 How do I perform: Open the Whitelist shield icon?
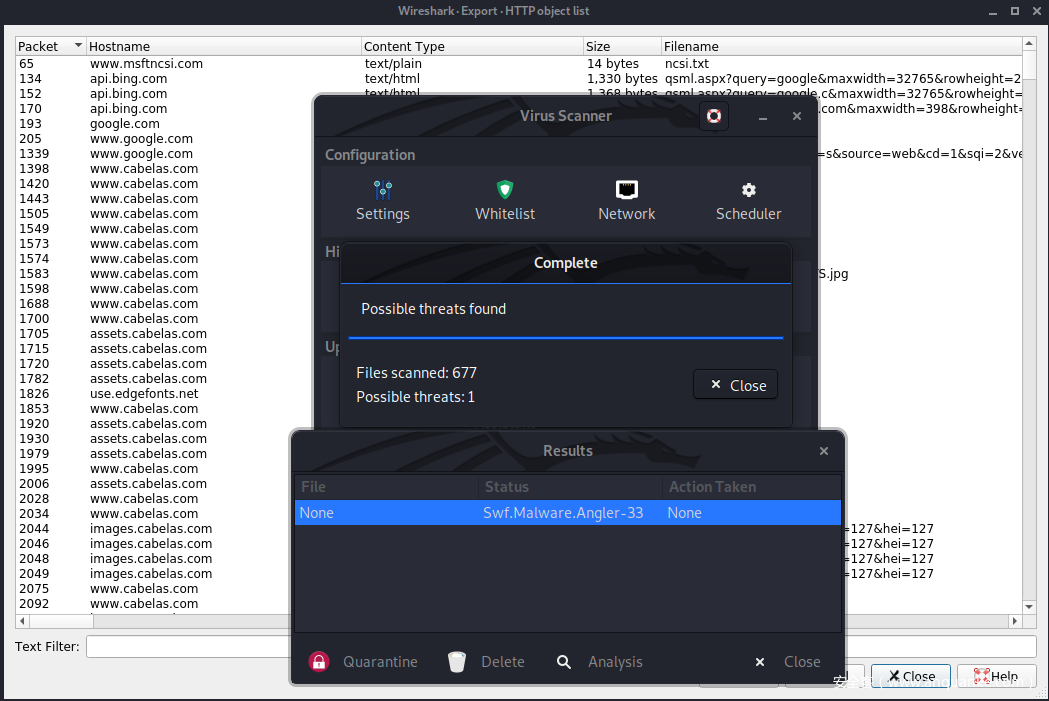(505, 190)
